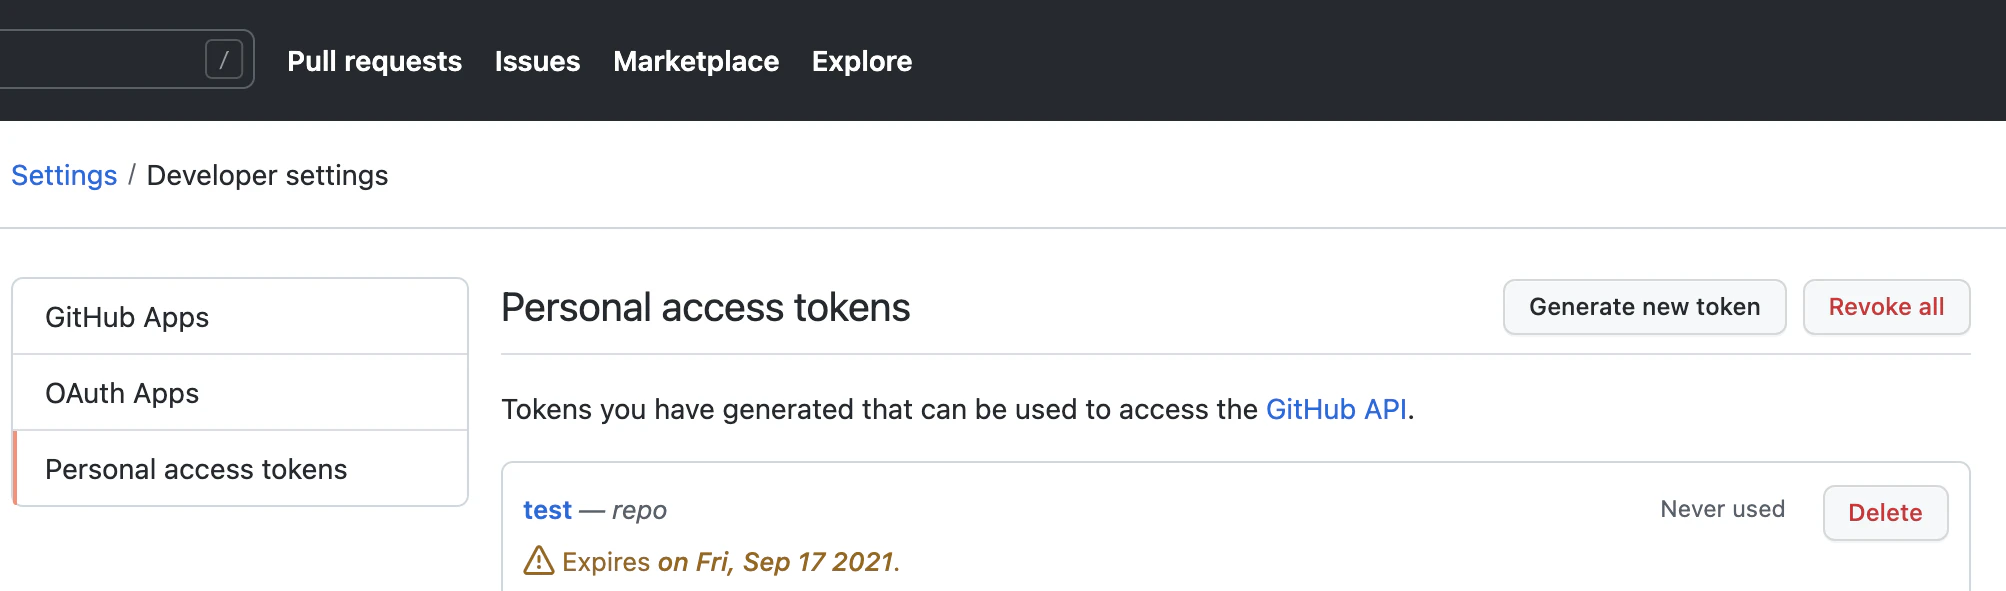Select GitHub Apps in the sidebar

tap(240, 317)
